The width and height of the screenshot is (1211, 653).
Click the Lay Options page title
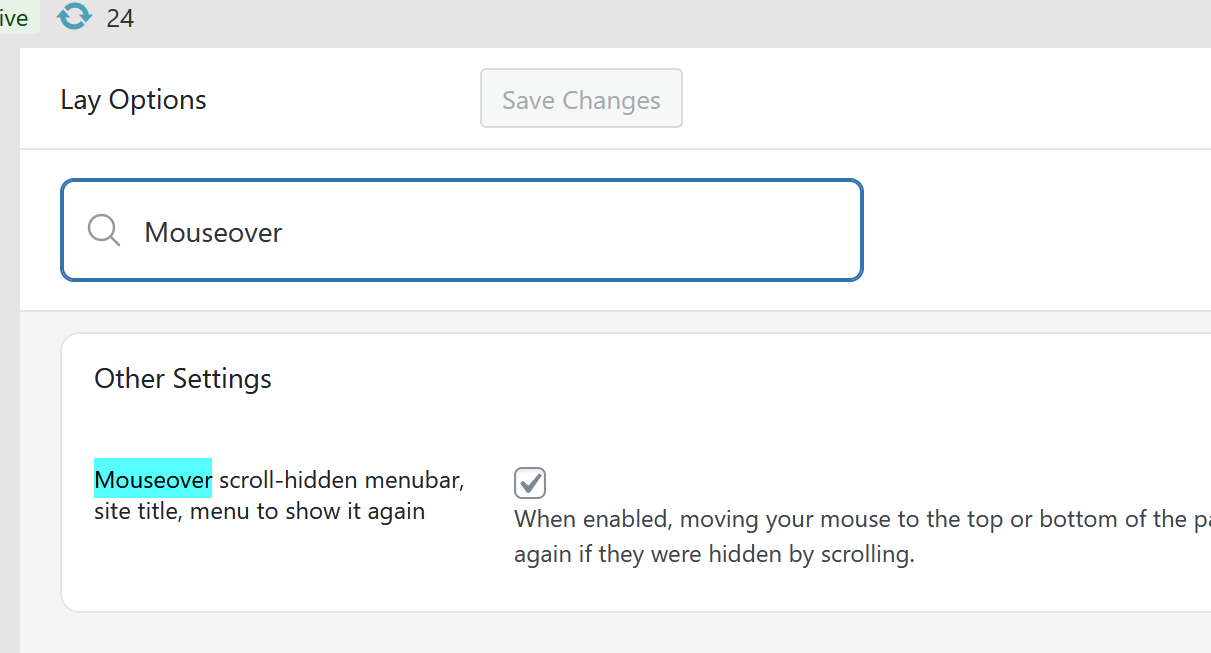(x=133, y=100)
